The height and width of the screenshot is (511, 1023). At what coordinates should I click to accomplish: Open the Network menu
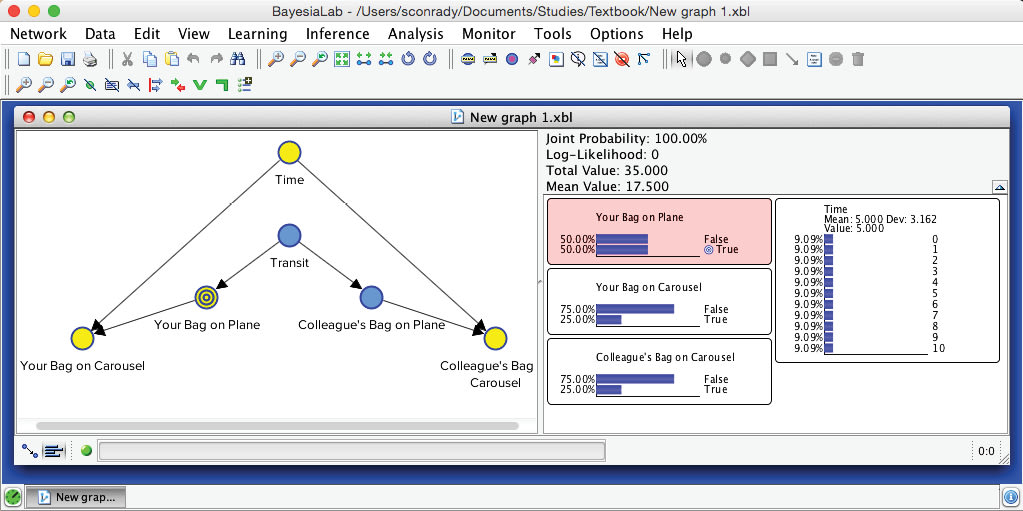(38, 34)
